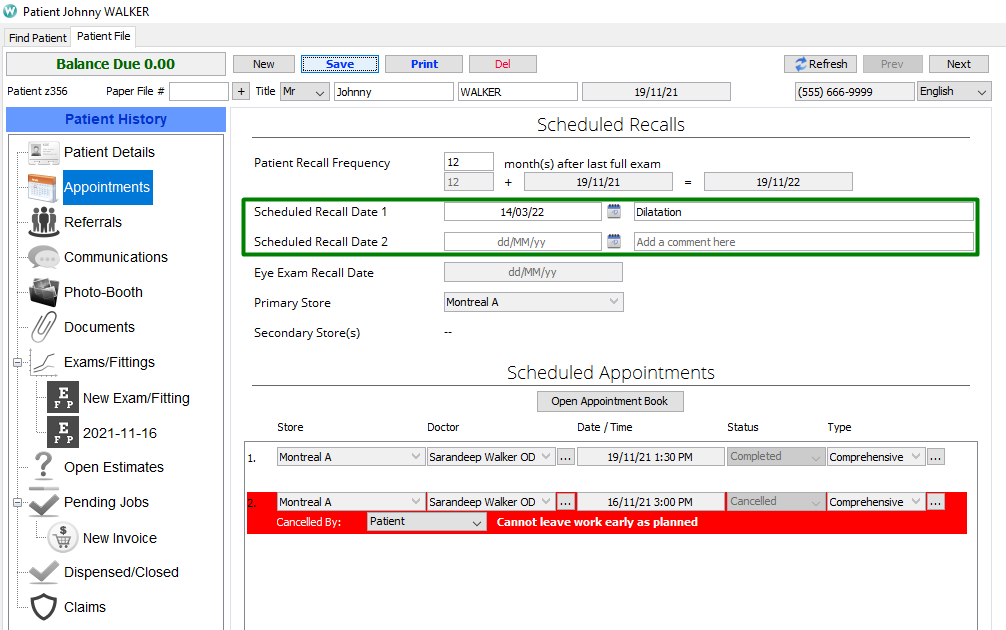The image size is (1006, 630).
Task: Open Cancelled By dropdown showing Patient
Action: point(427,522)
